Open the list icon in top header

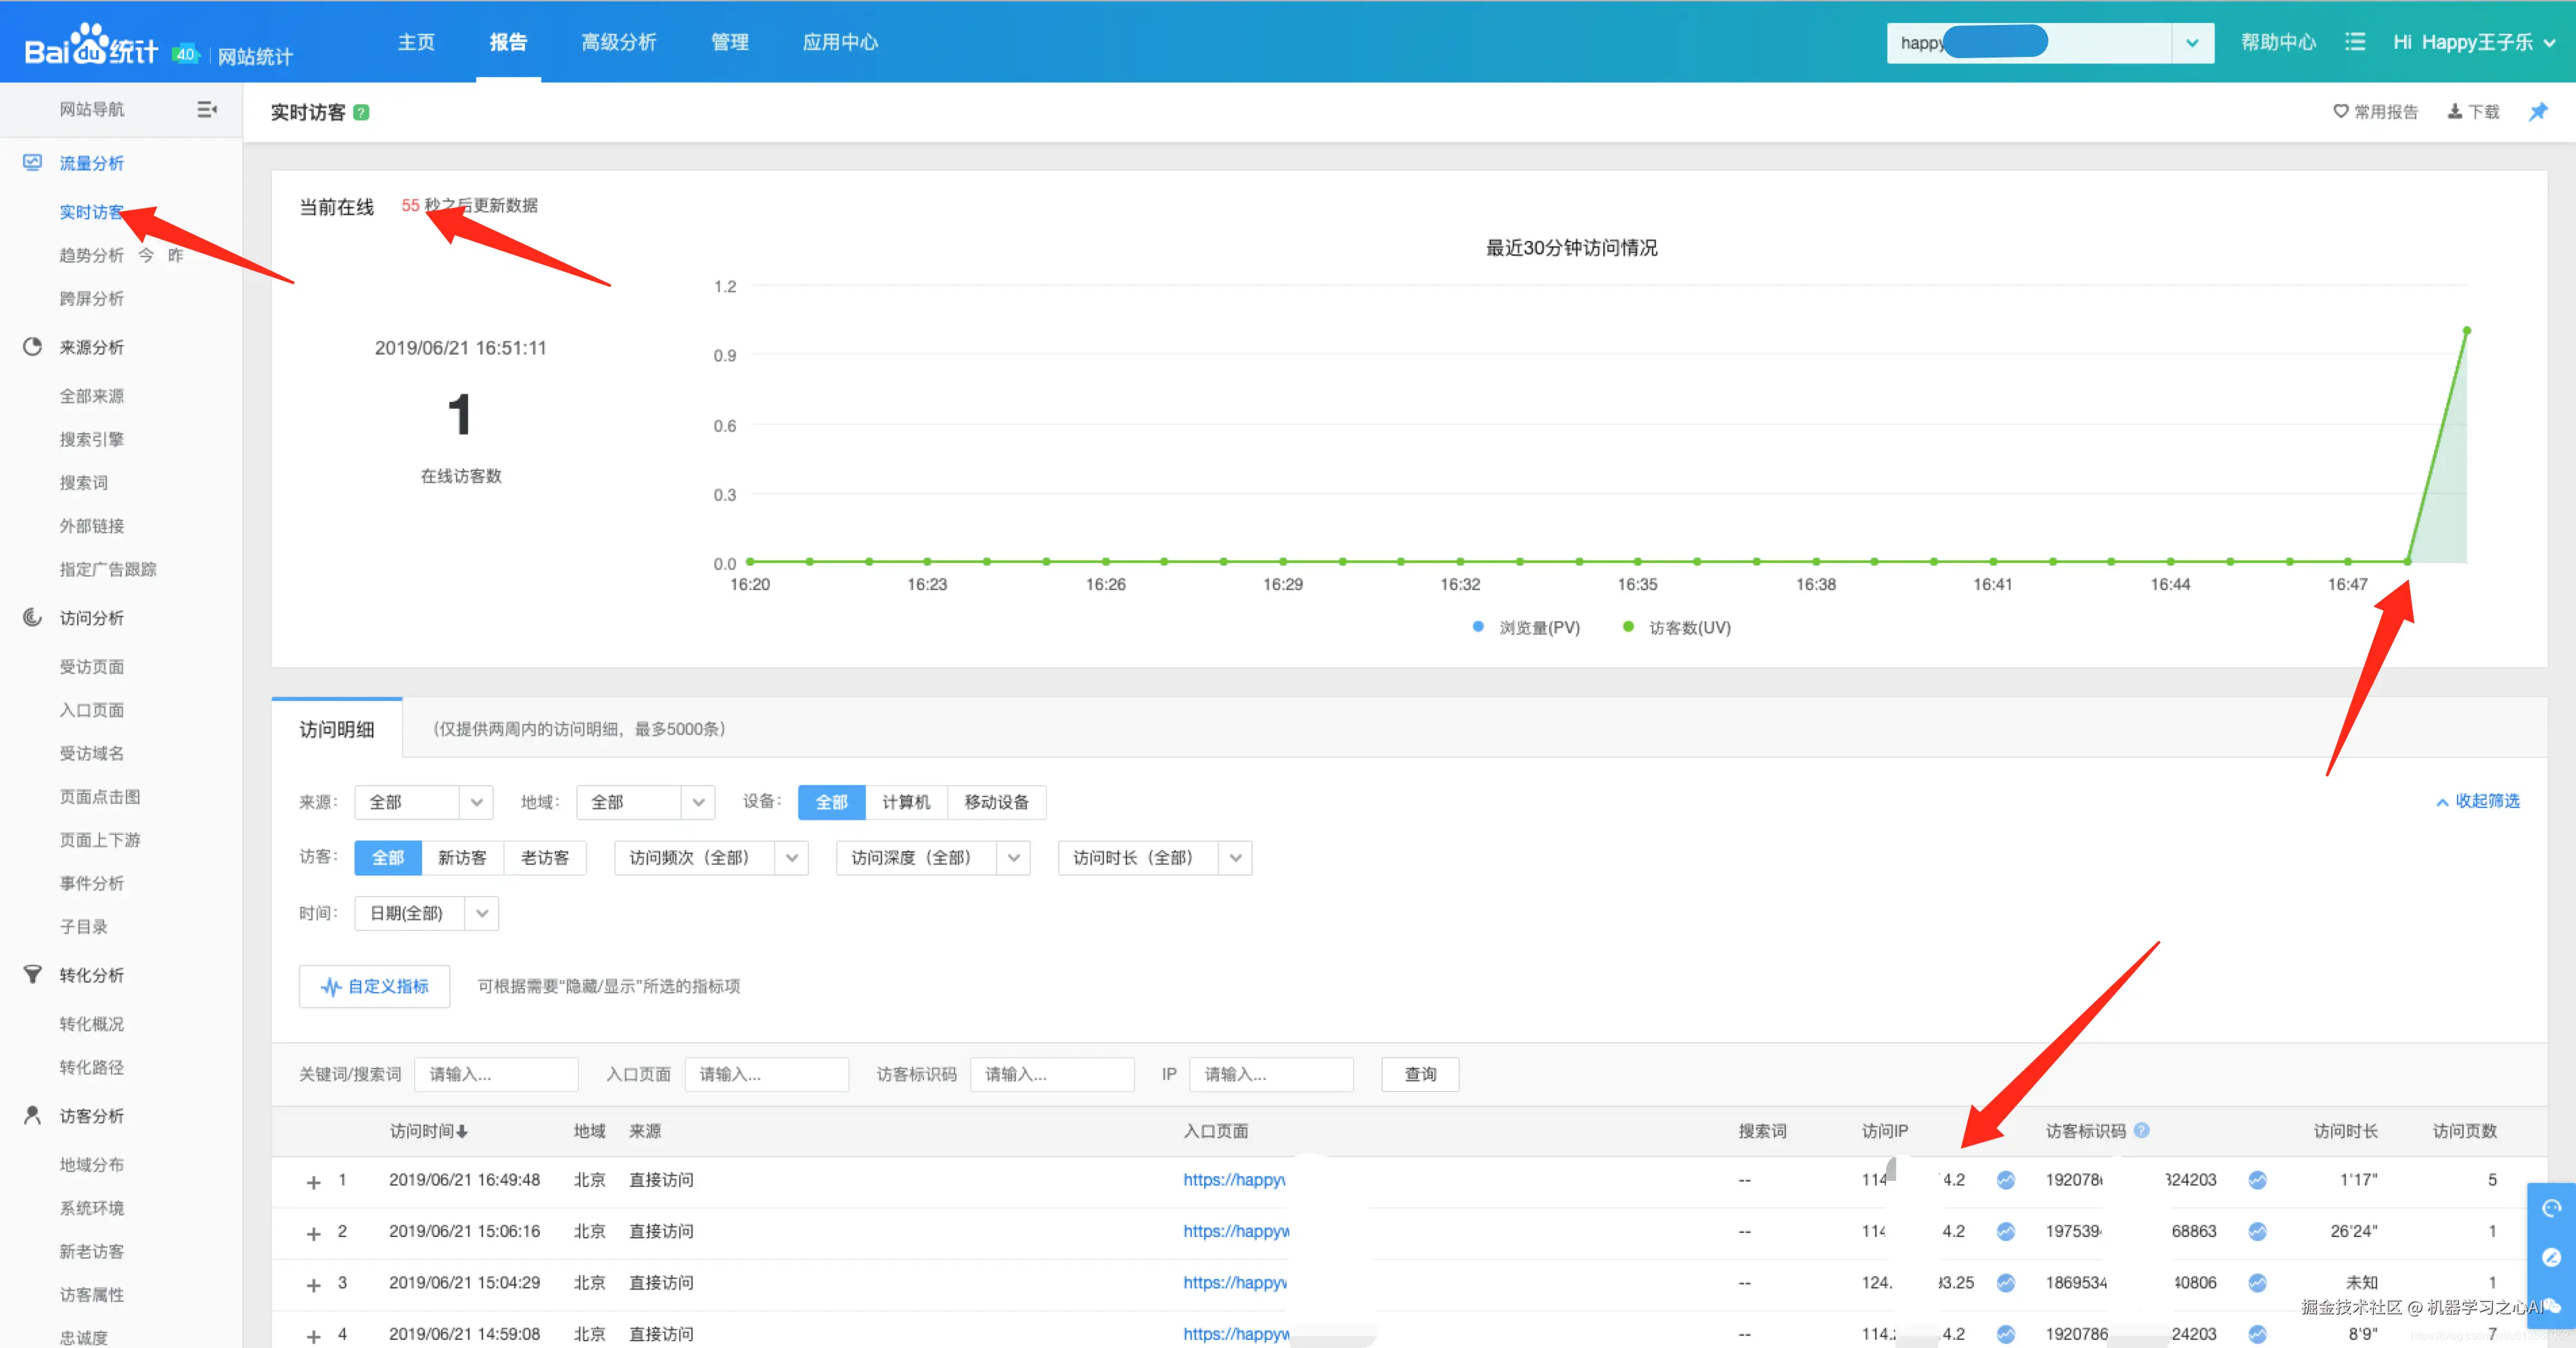(x=2355, y=42)
